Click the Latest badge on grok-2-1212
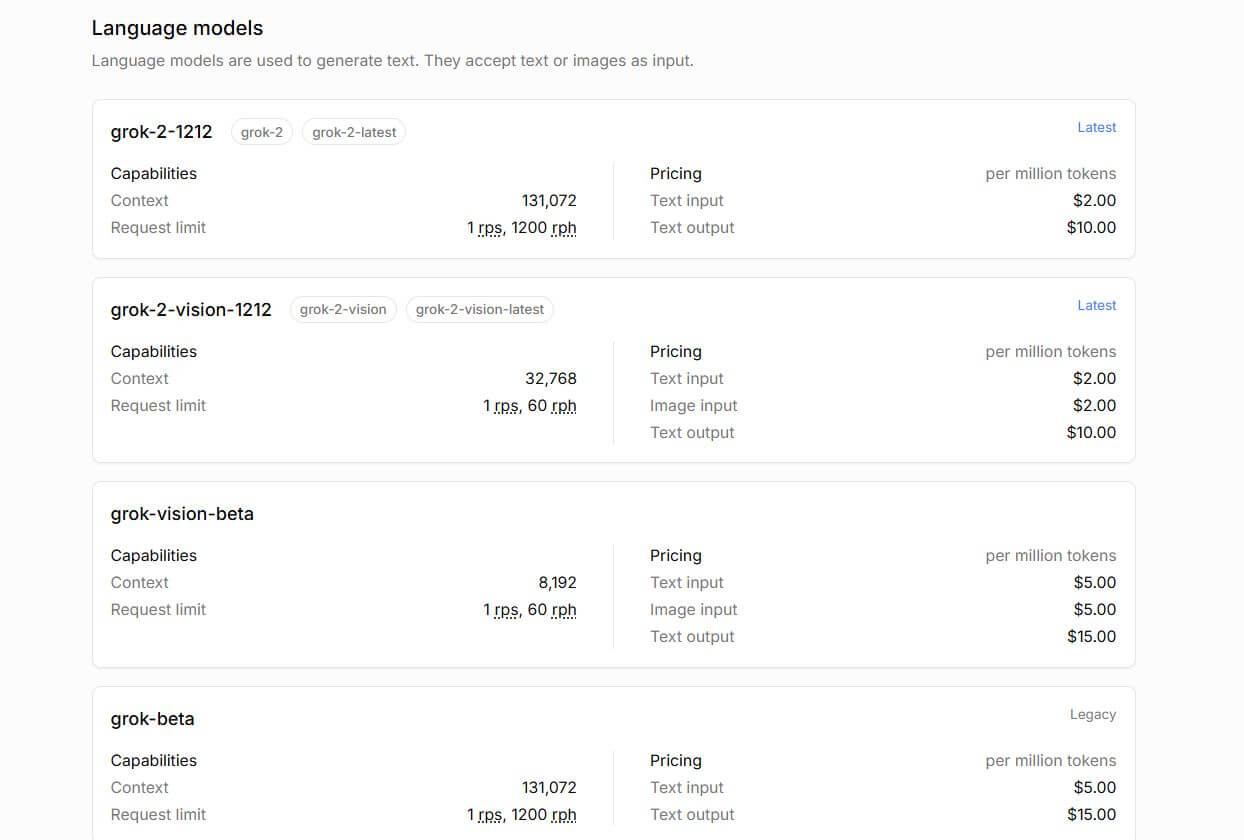This screenshot has width=1244, height=840. 1096,127
